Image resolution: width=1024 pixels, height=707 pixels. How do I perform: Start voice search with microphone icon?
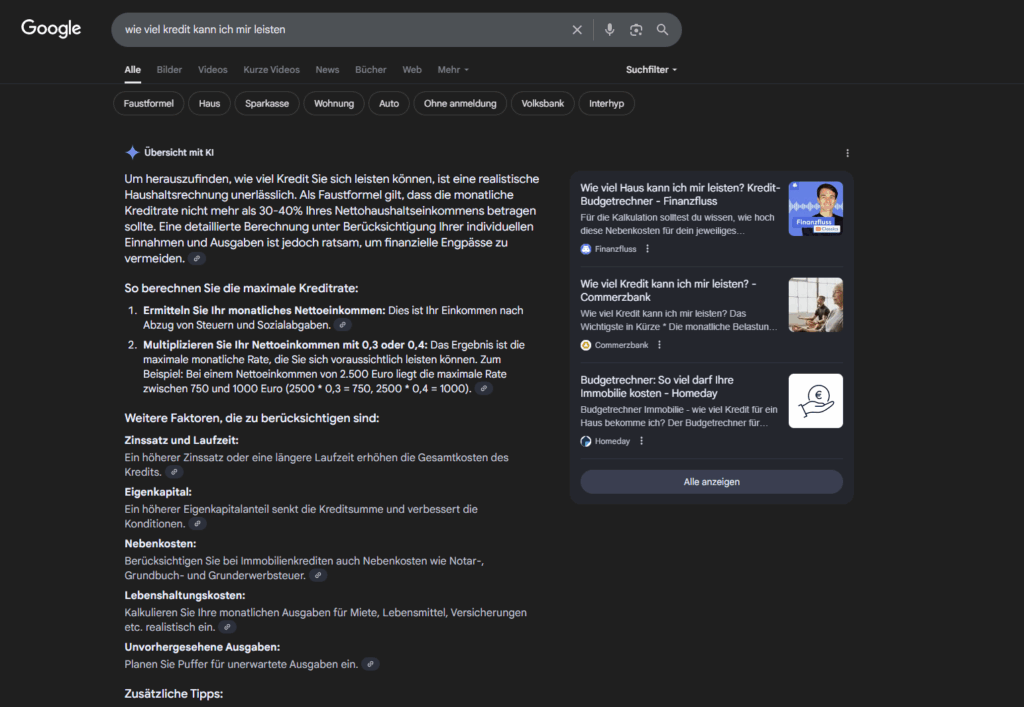click(x=609, y=30)
